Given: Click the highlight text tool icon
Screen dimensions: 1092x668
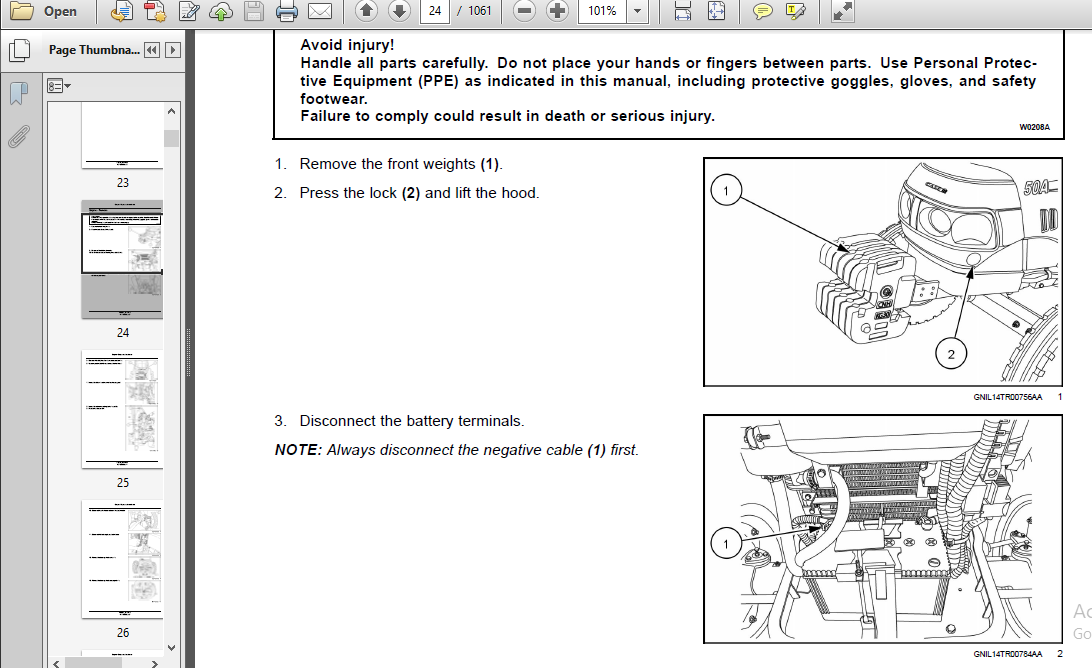Looking at the screenshot, I should 795,11.
